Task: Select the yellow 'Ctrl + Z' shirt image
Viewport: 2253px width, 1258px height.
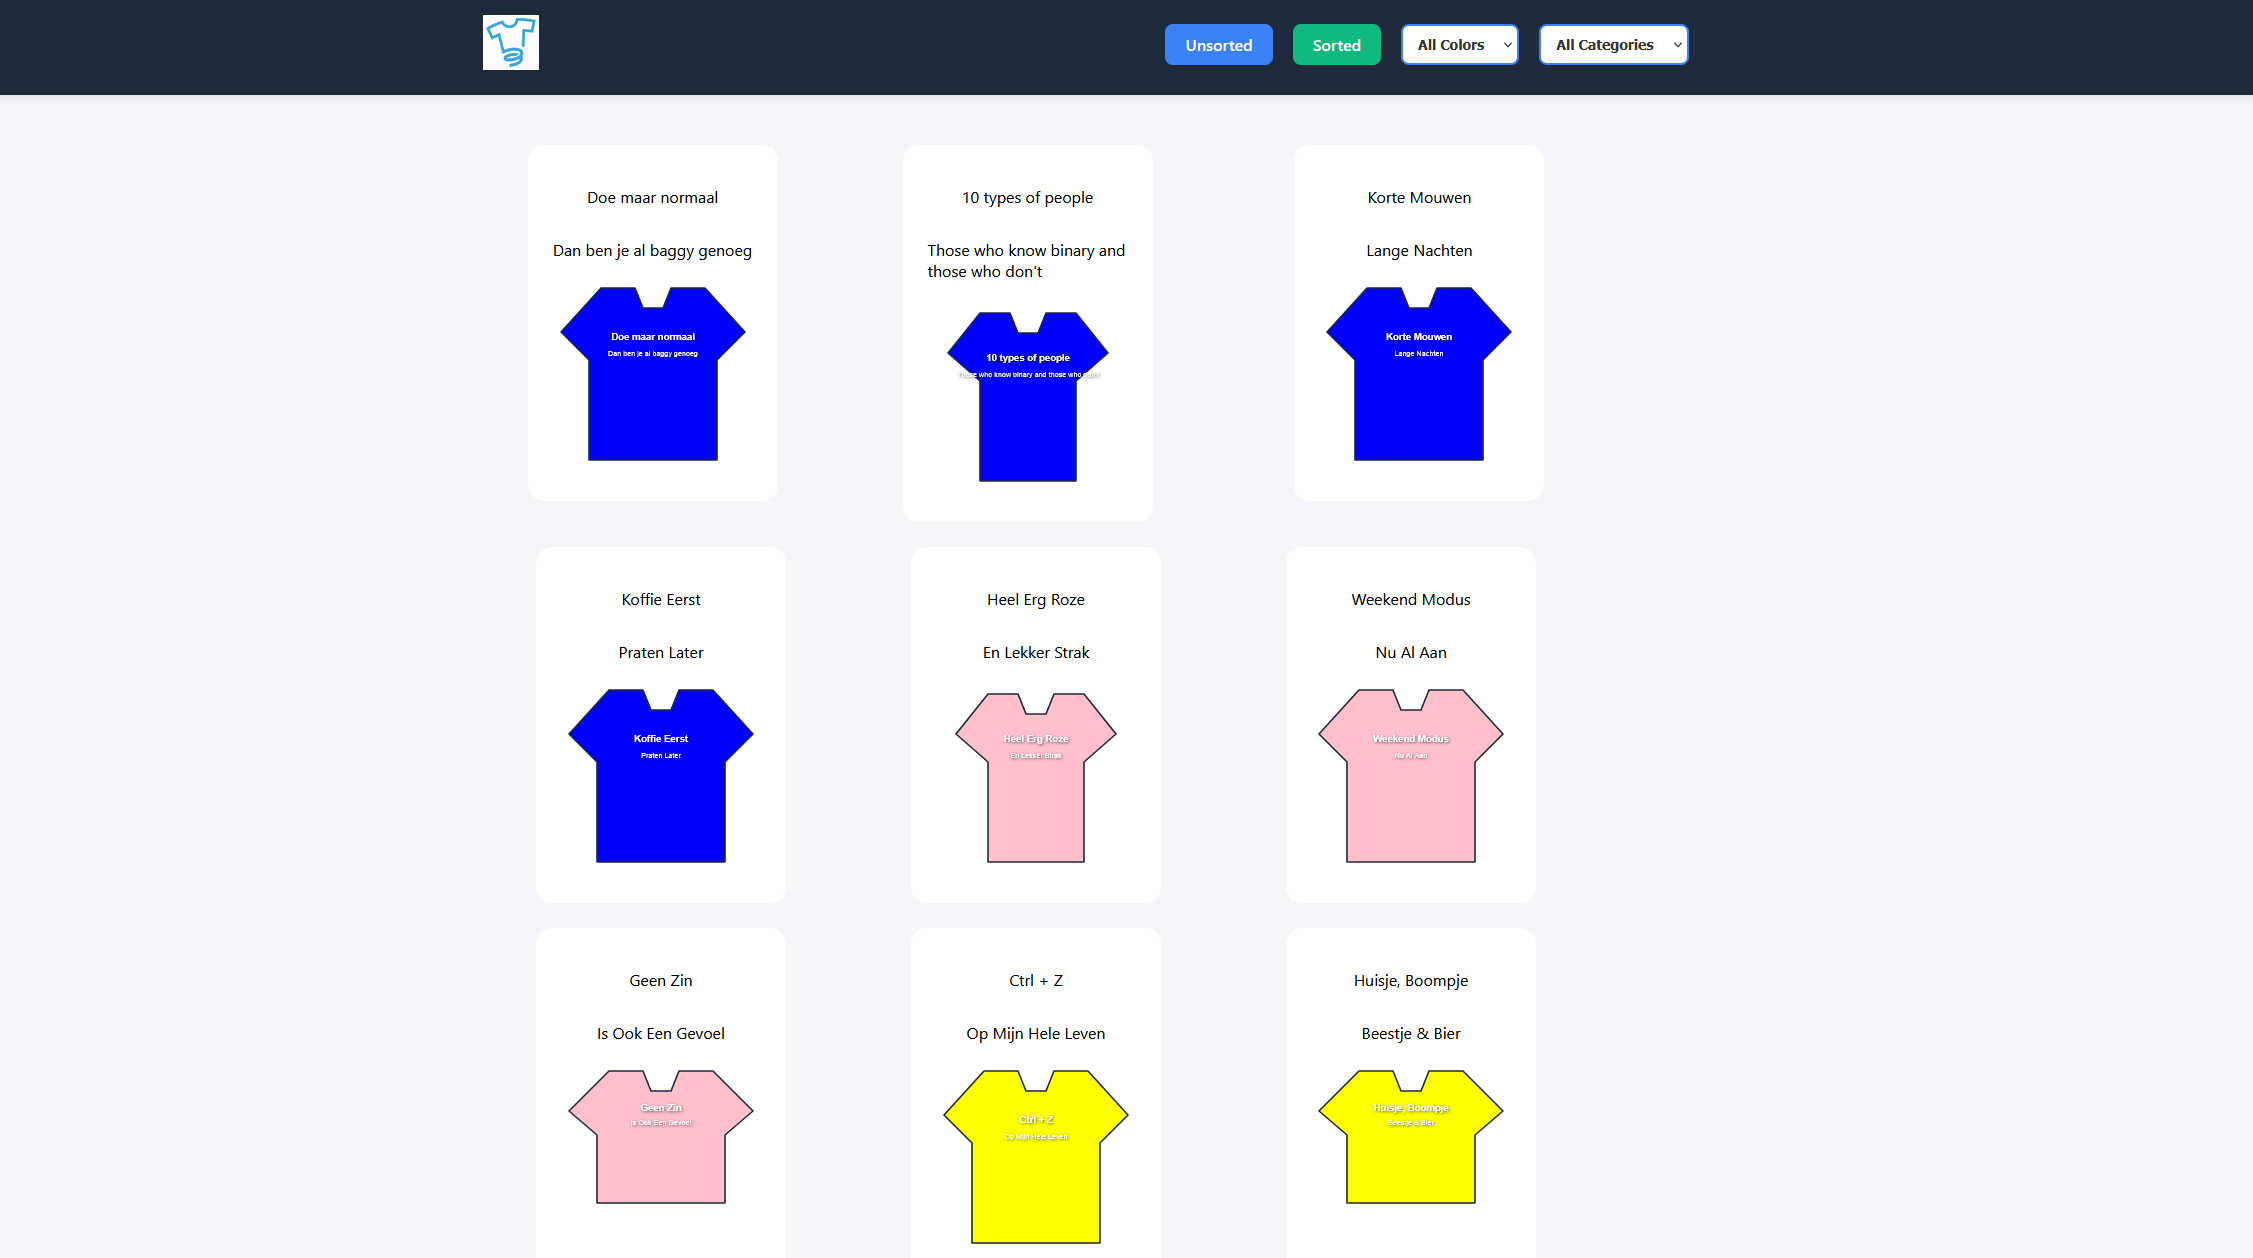Action: 1036,1157
